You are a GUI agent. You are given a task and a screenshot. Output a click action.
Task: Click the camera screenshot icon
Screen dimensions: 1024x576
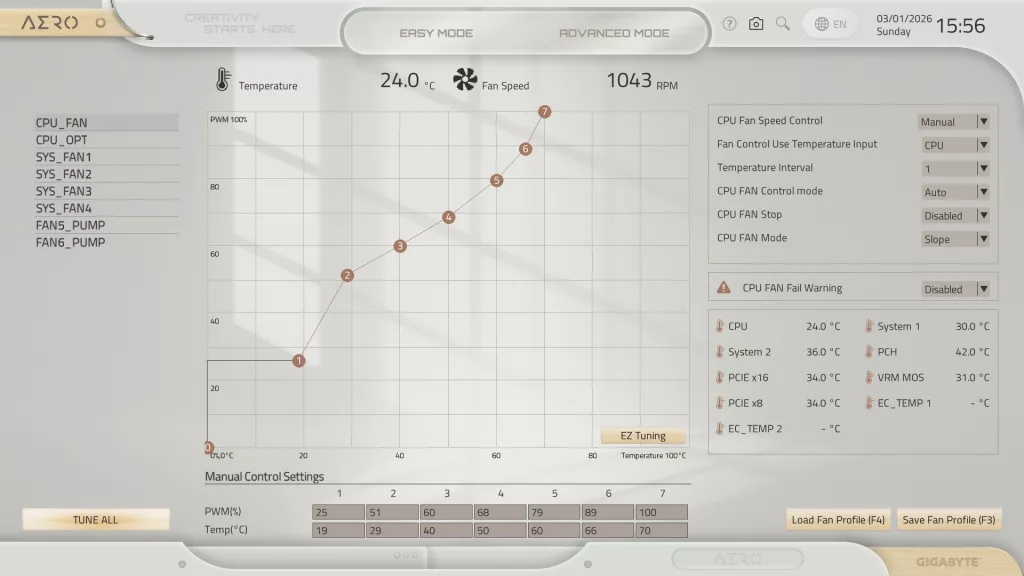click(x=756, y=24)
